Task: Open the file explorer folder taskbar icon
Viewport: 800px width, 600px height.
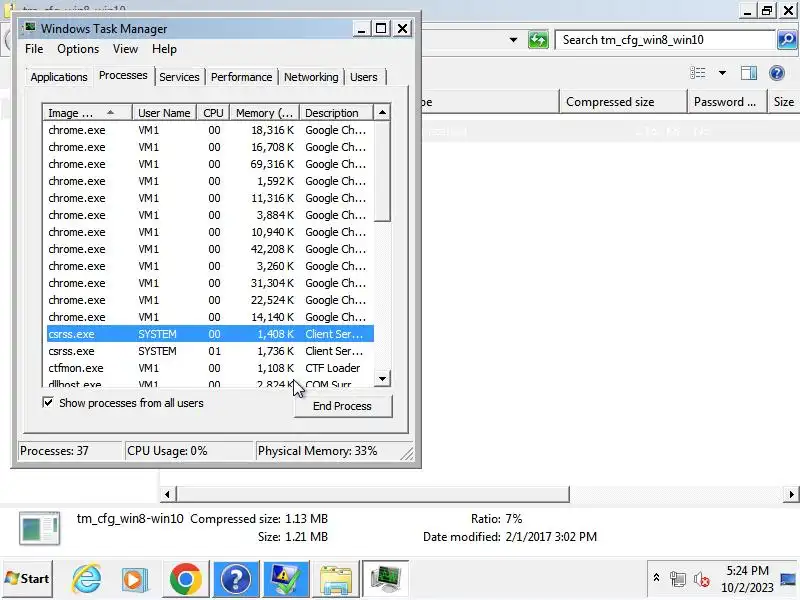Action: pos(336,580)
